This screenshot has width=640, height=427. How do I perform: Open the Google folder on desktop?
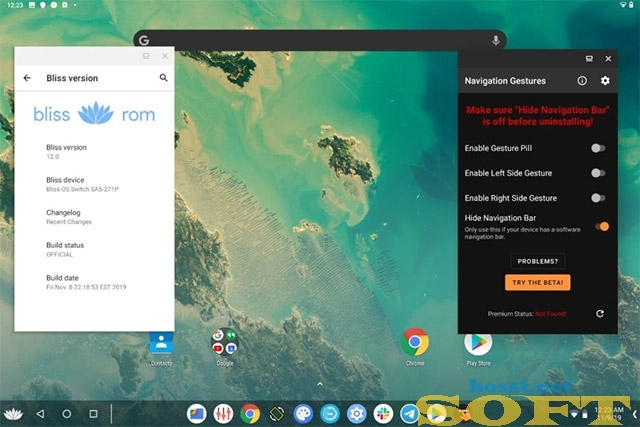(224, 347)
